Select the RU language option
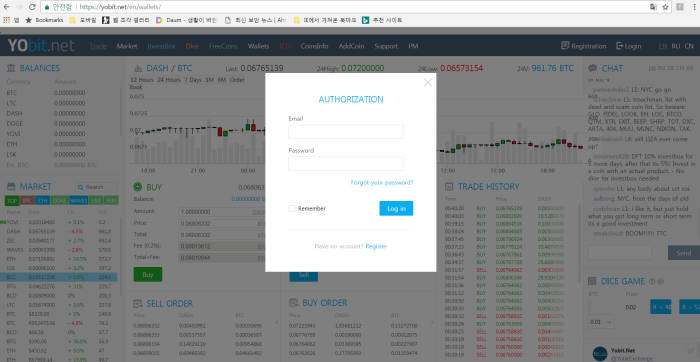 (x=676, y=46)
